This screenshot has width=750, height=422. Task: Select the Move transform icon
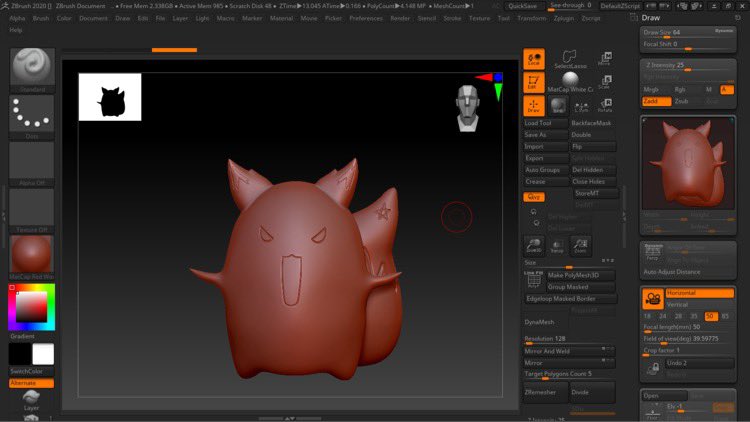(x=605, y=59)
